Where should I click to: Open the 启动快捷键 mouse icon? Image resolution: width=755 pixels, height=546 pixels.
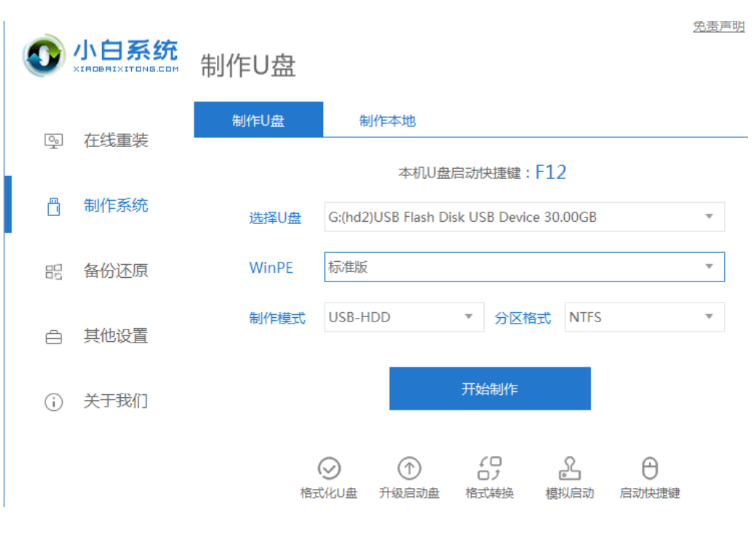point(650,468)
